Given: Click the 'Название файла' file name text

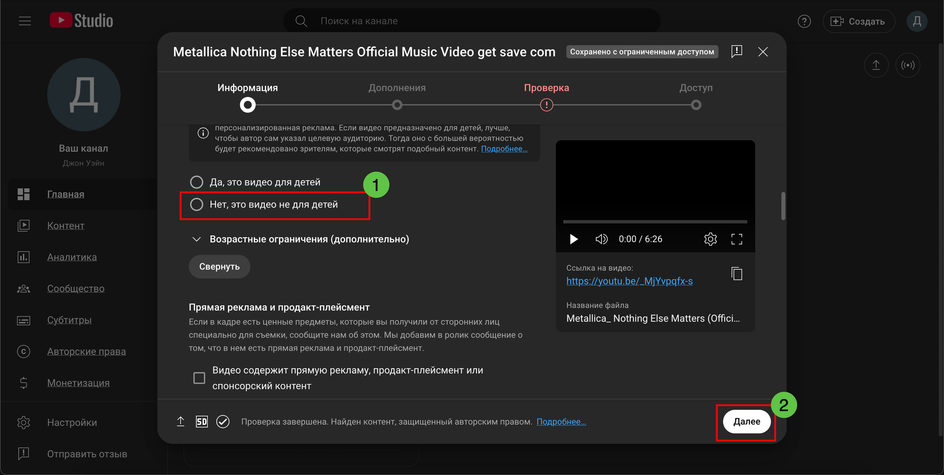Looking at the screenshot, I should click(653, 318).
